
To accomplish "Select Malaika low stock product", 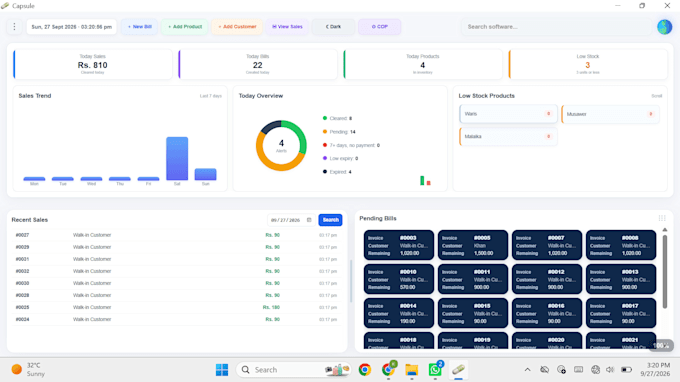I will point(508,136).
